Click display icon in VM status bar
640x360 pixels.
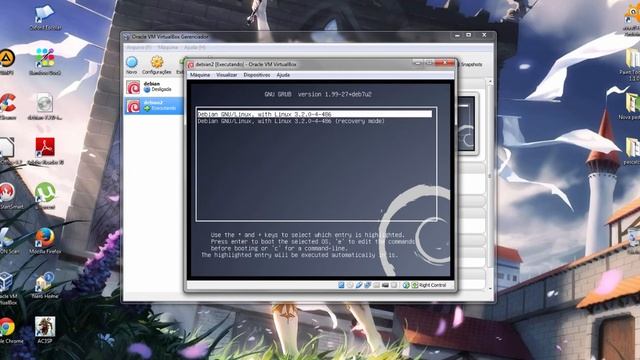385,285
